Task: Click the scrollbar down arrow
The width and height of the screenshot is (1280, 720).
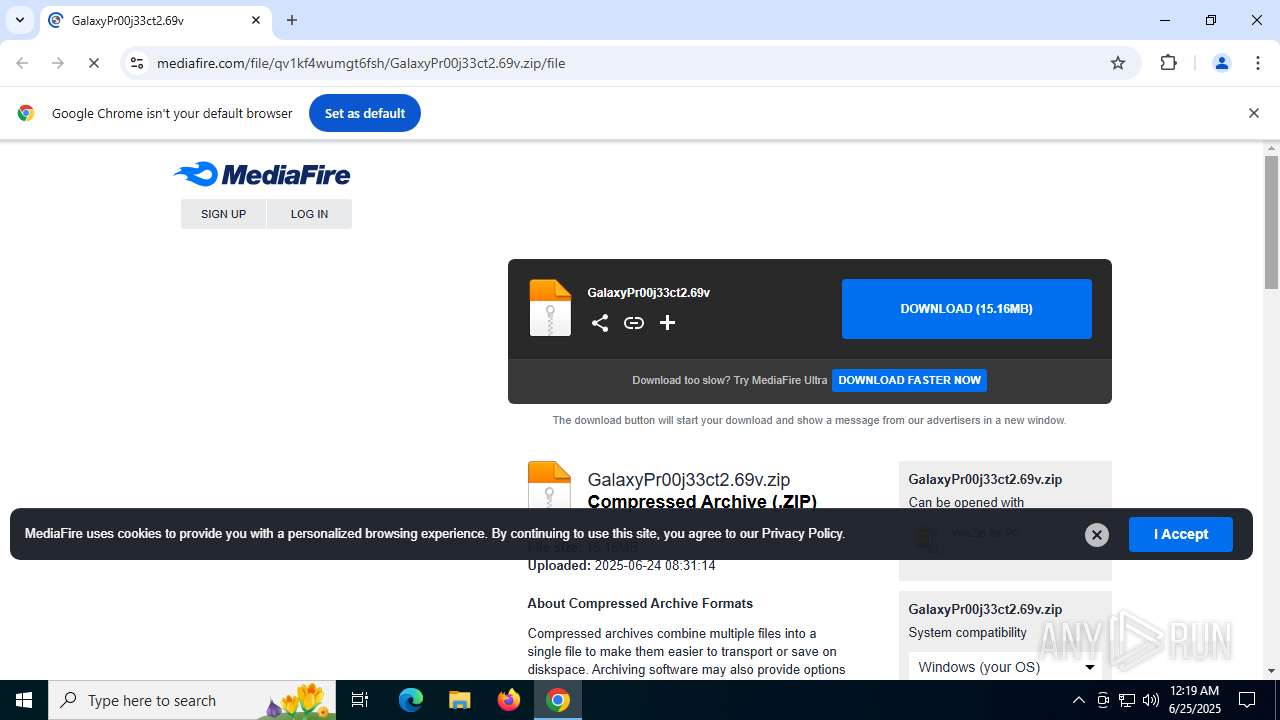Action: (1271, 671)
